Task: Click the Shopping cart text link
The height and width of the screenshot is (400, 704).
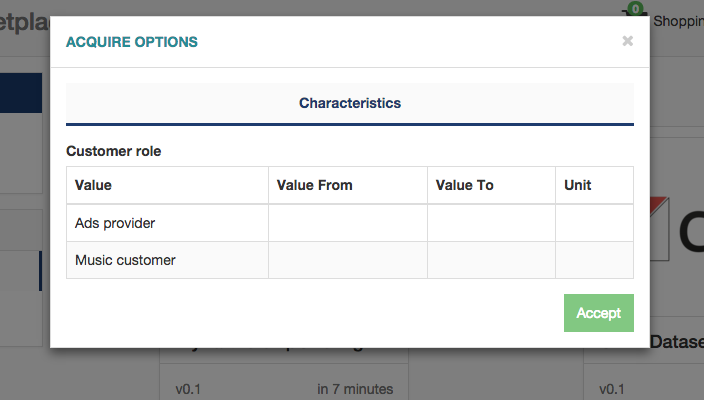Action: coord(678,21)
